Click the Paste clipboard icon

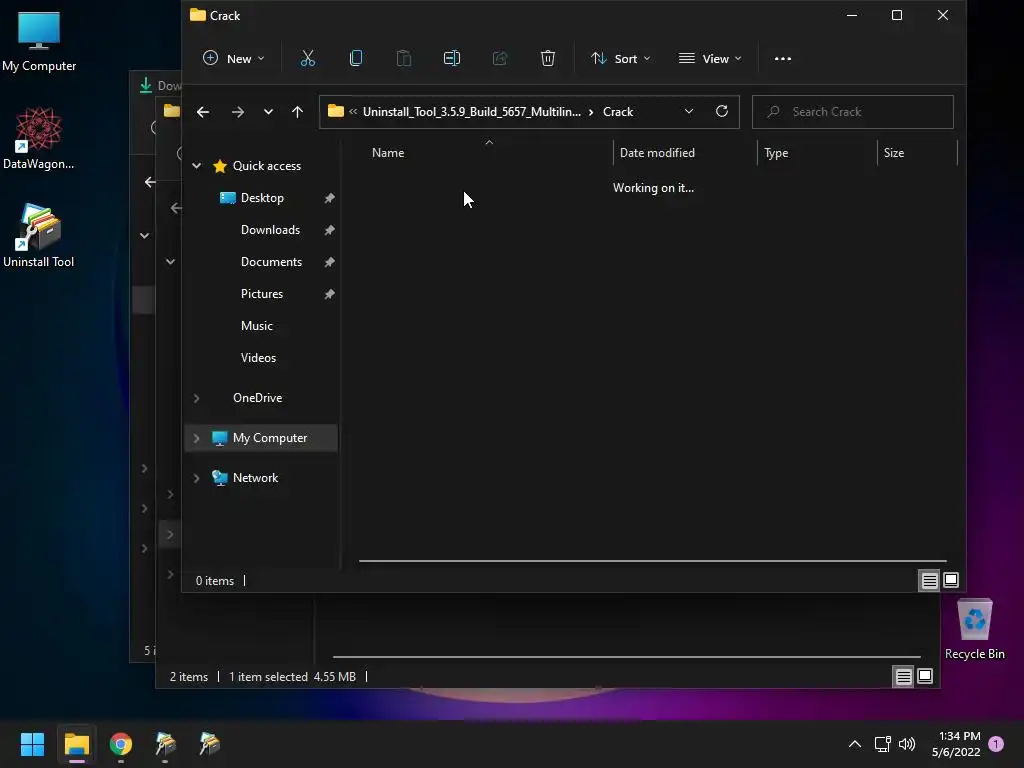pos(404,59)
